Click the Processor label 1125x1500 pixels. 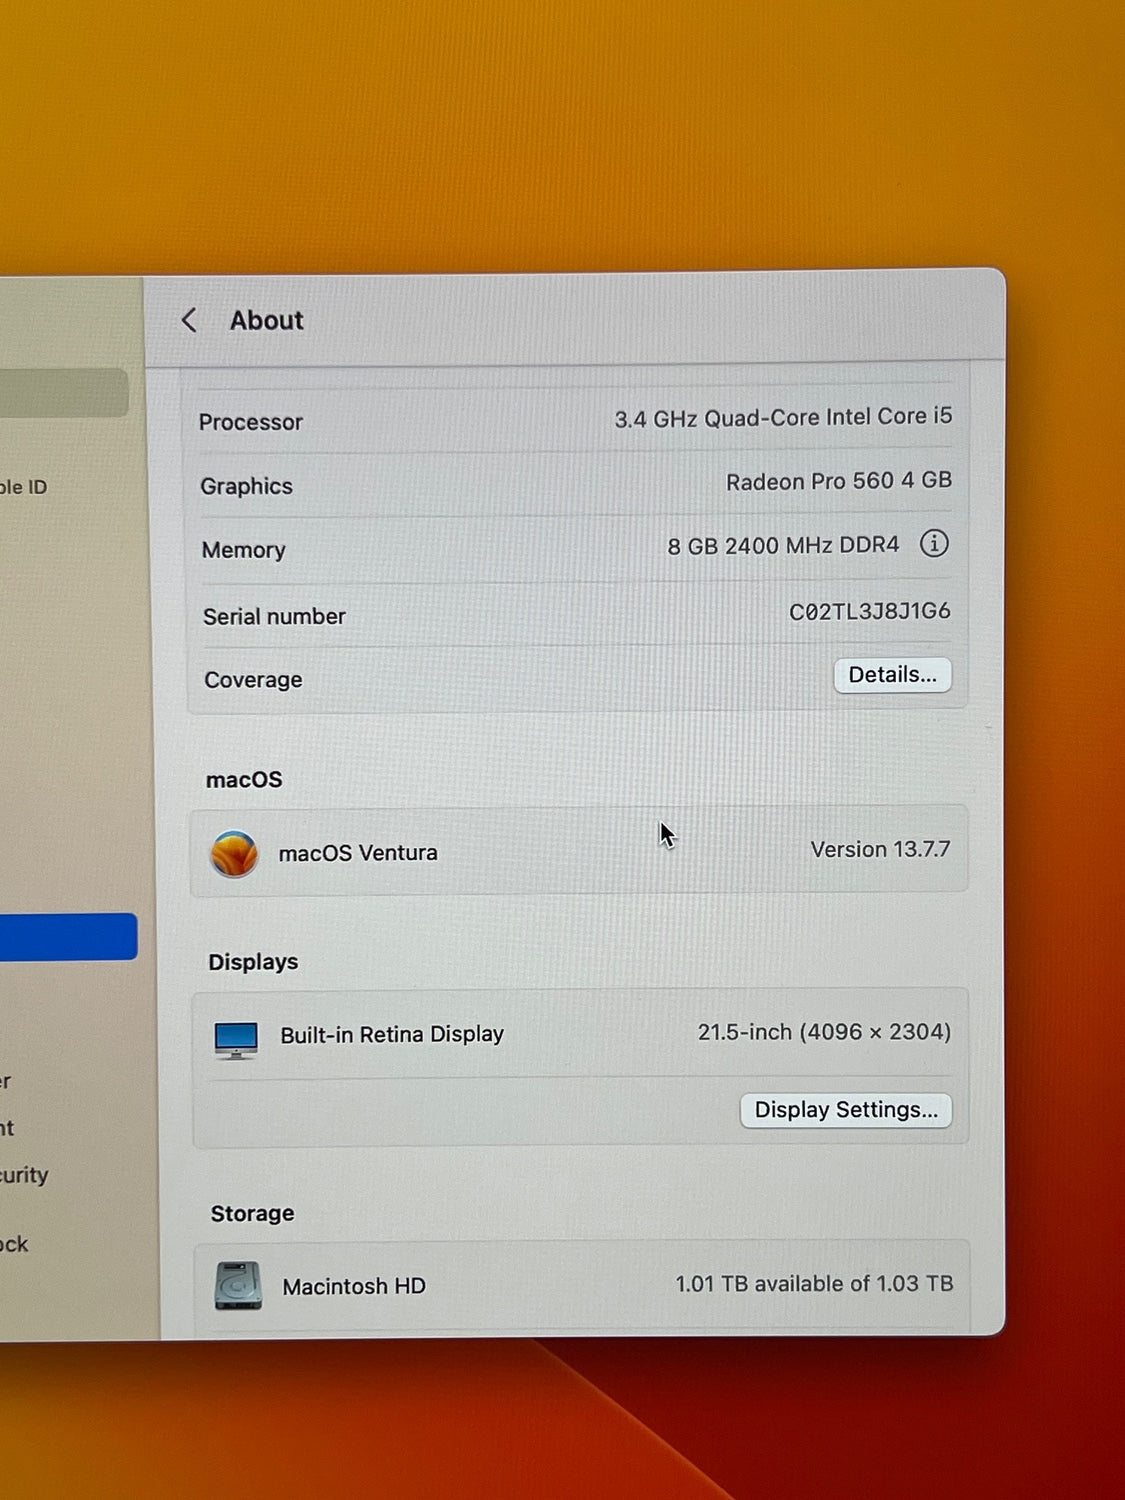click(250, 422)
